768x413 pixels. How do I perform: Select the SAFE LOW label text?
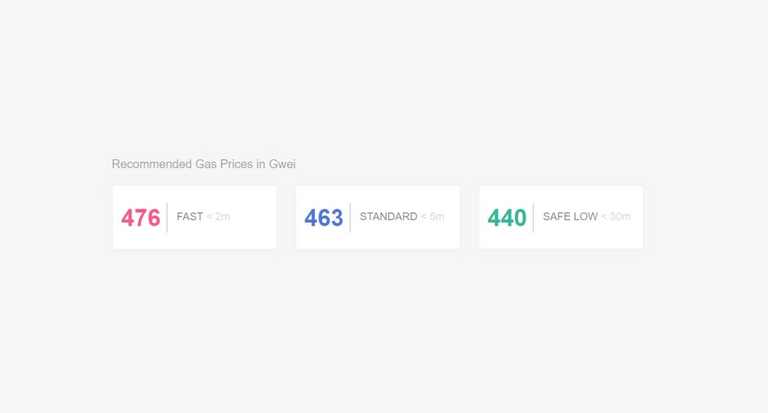(570, 217)
